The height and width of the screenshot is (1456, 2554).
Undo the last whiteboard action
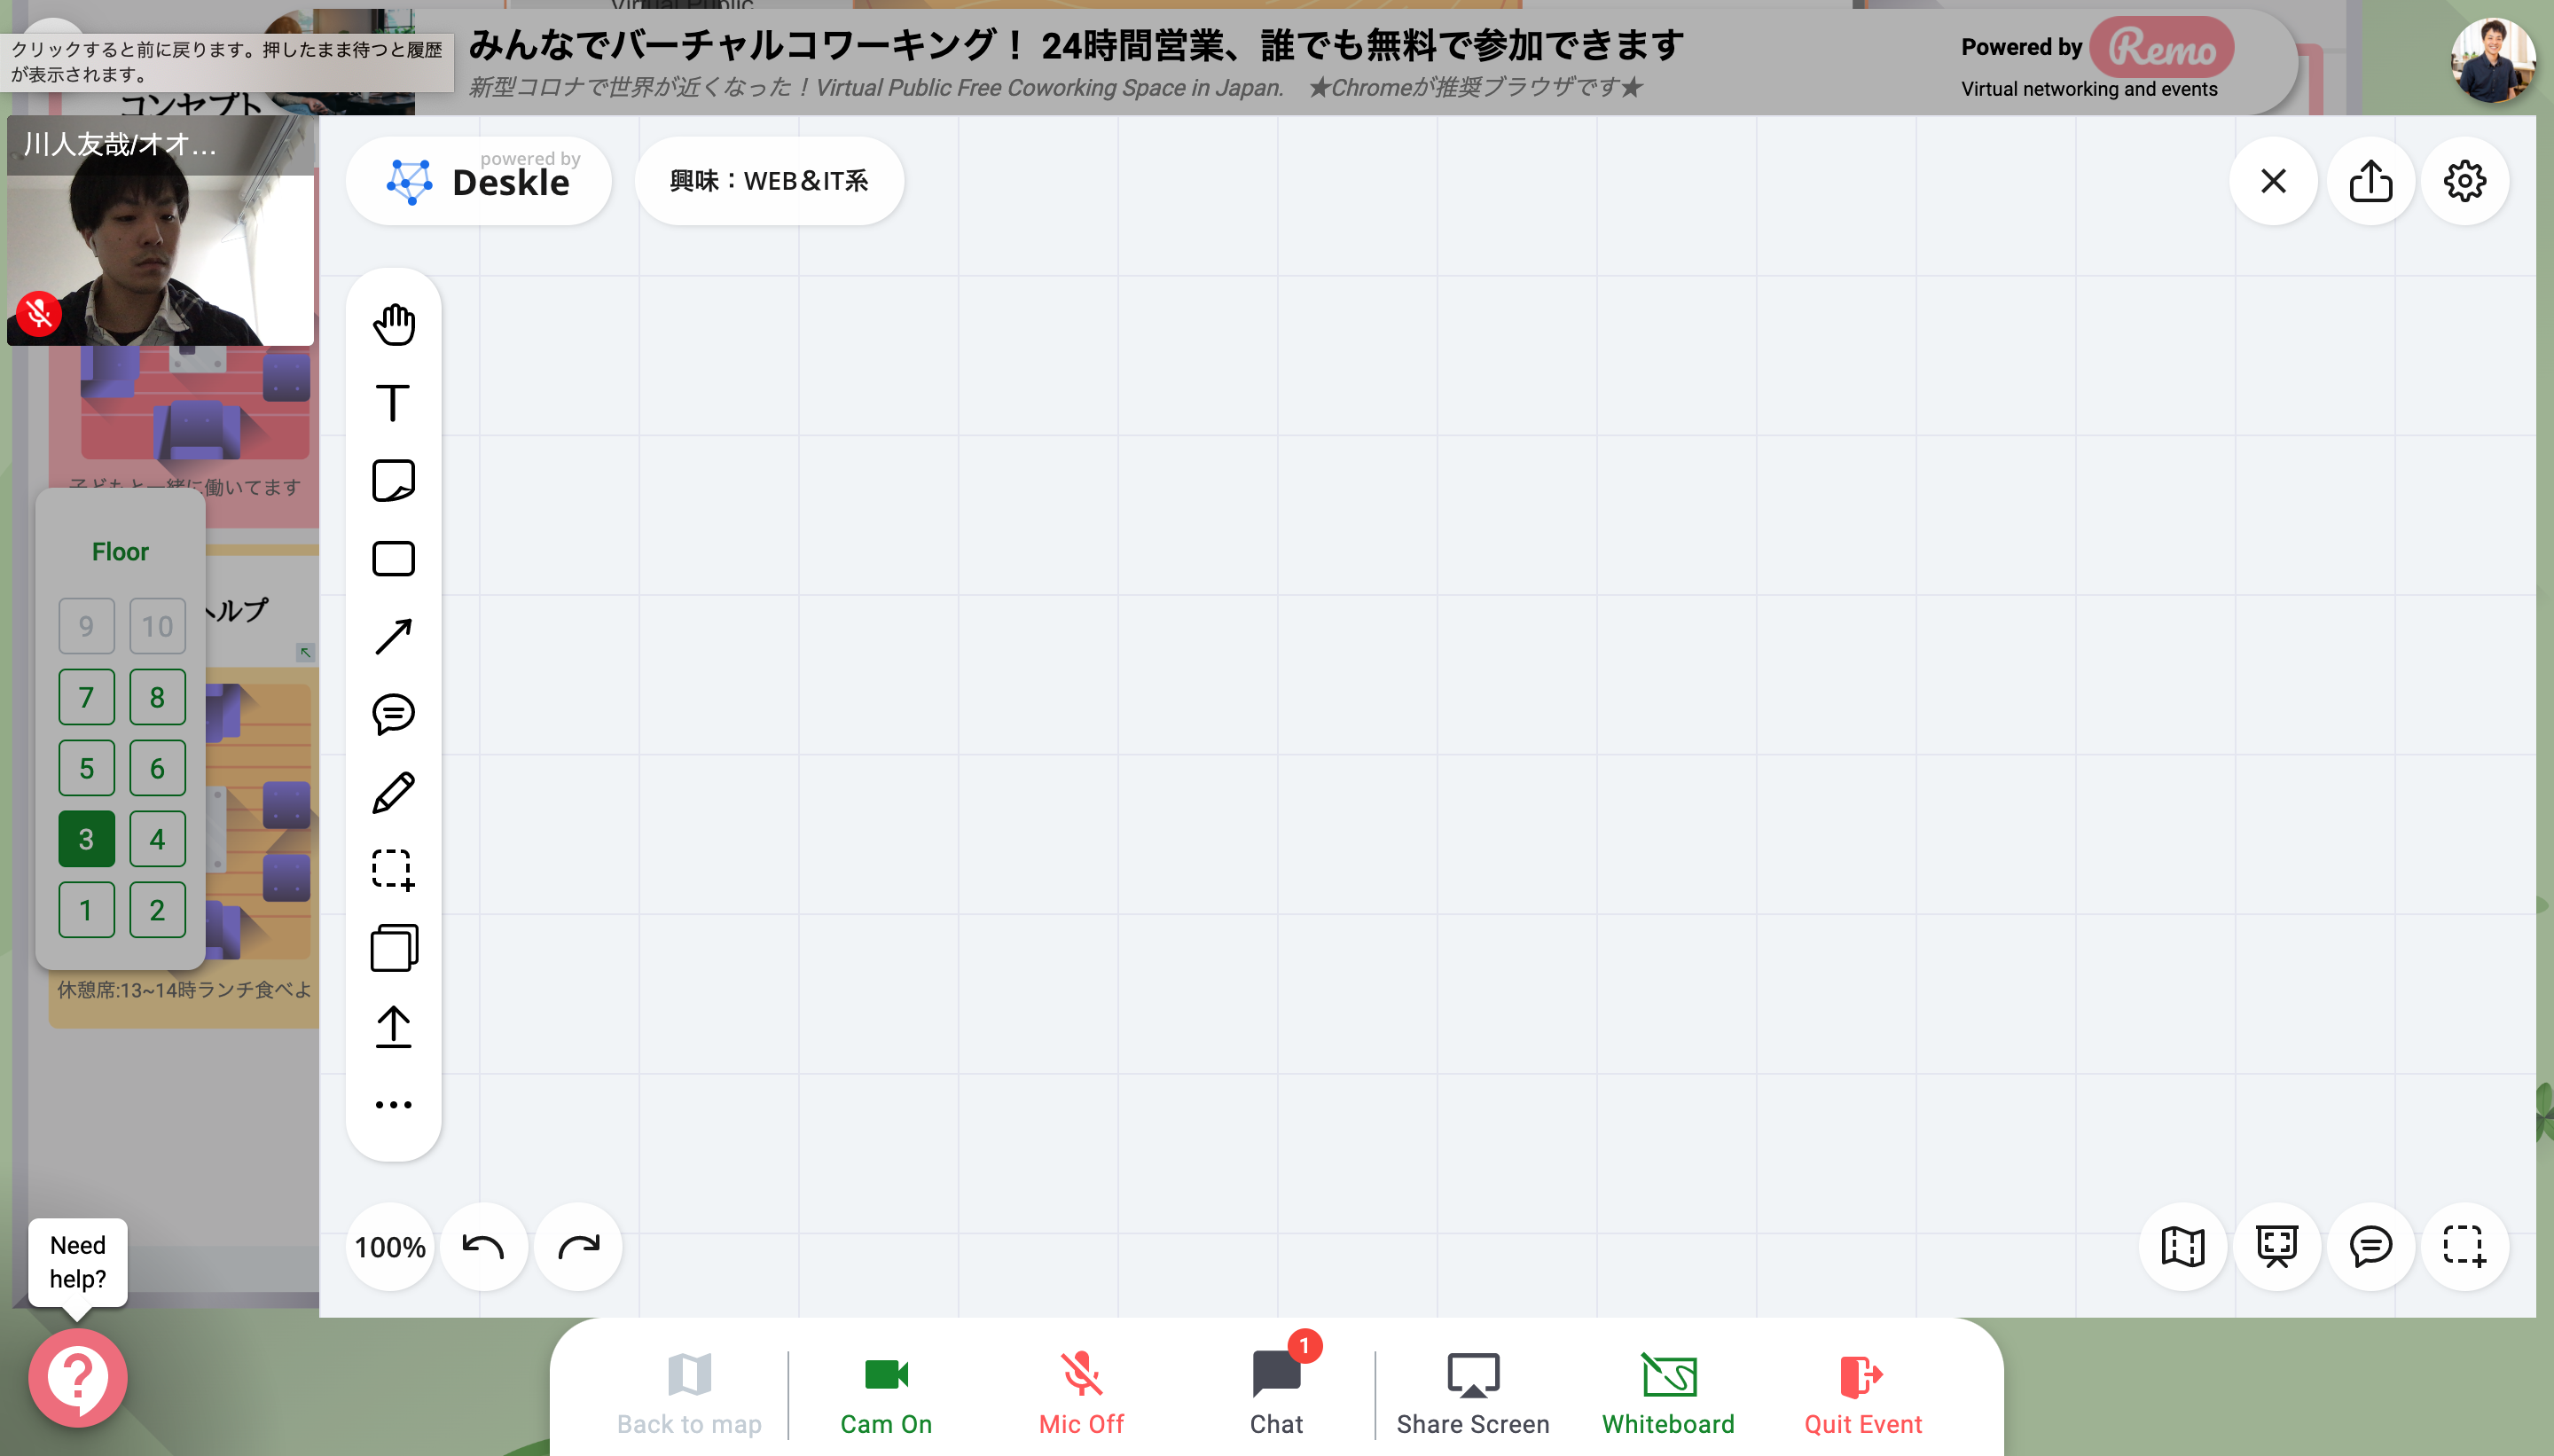click(483, 1247)
